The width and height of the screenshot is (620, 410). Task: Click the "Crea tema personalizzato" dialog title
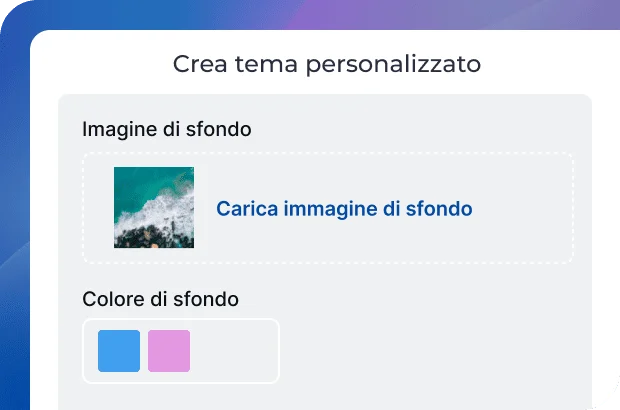[x=327, y=64]
